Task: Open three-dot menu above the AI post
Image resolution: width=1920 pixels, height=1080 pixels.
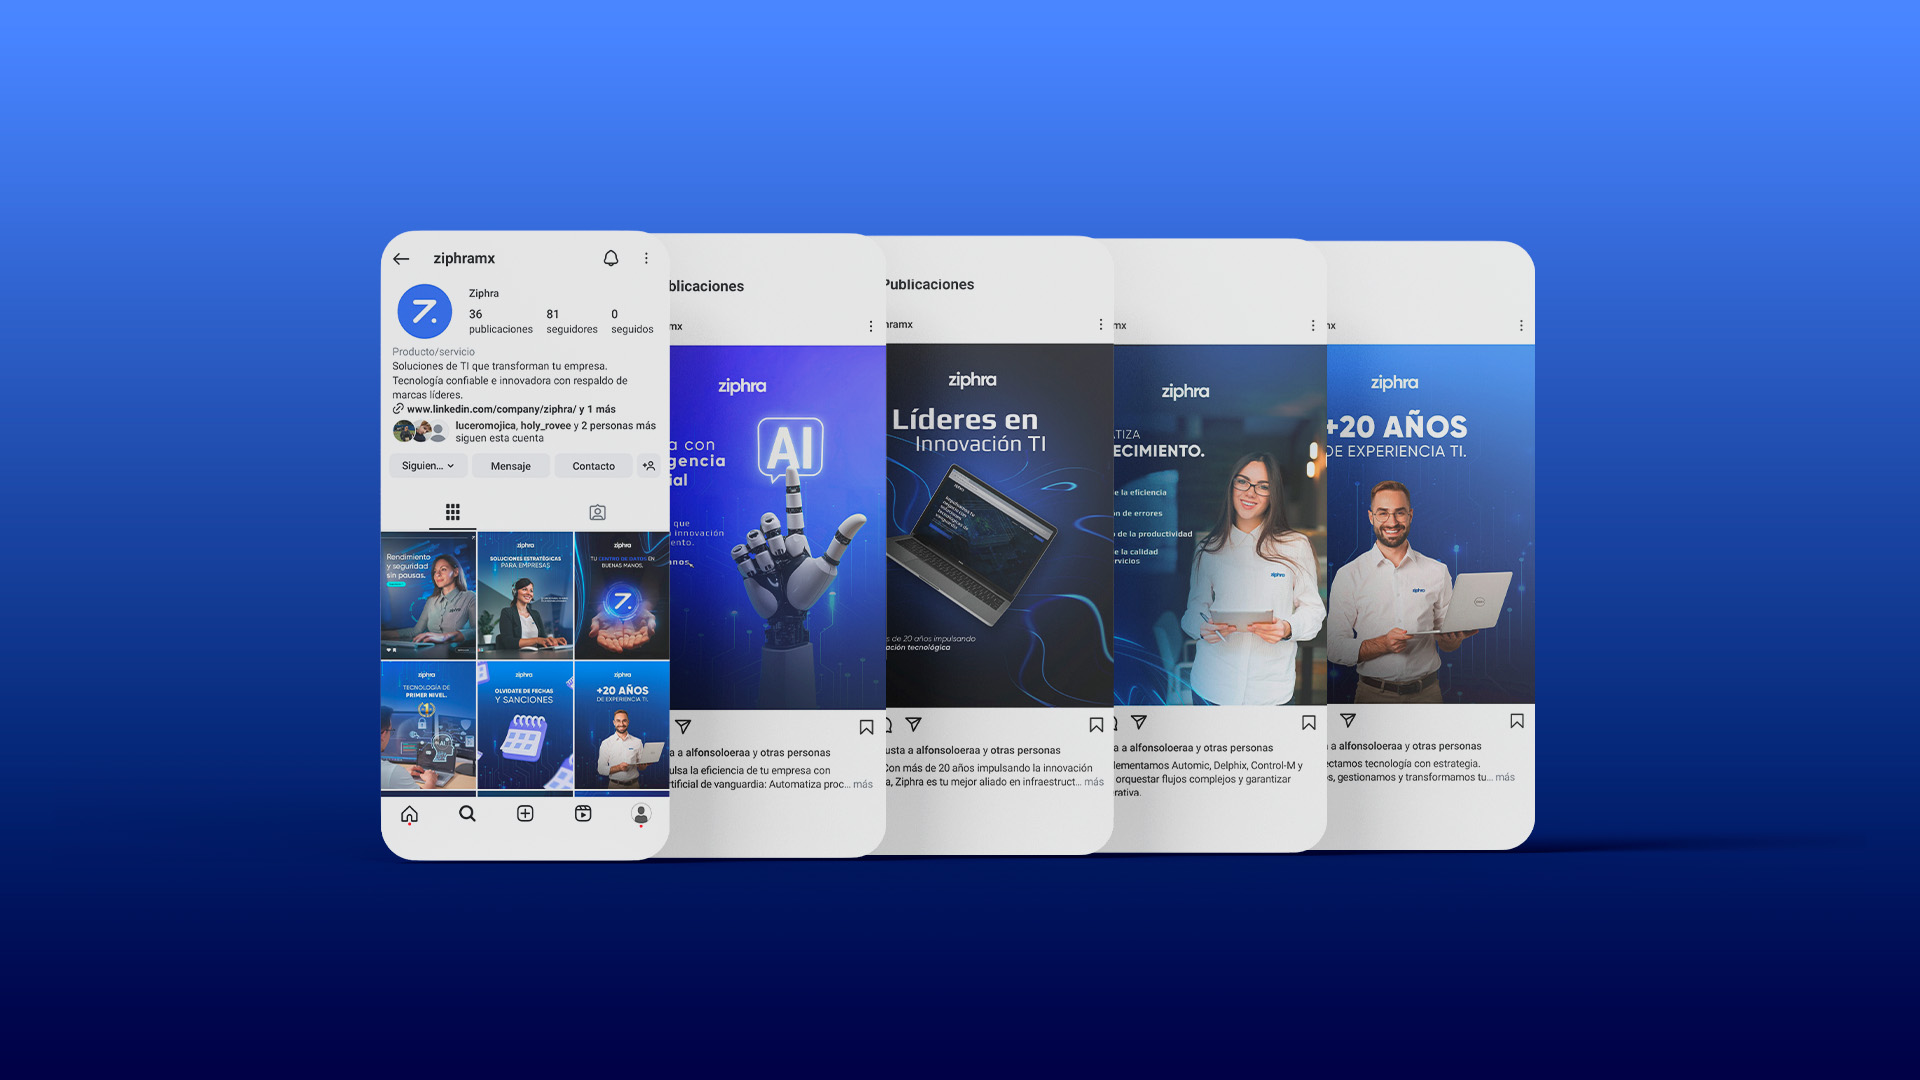Action: point(871,327)
